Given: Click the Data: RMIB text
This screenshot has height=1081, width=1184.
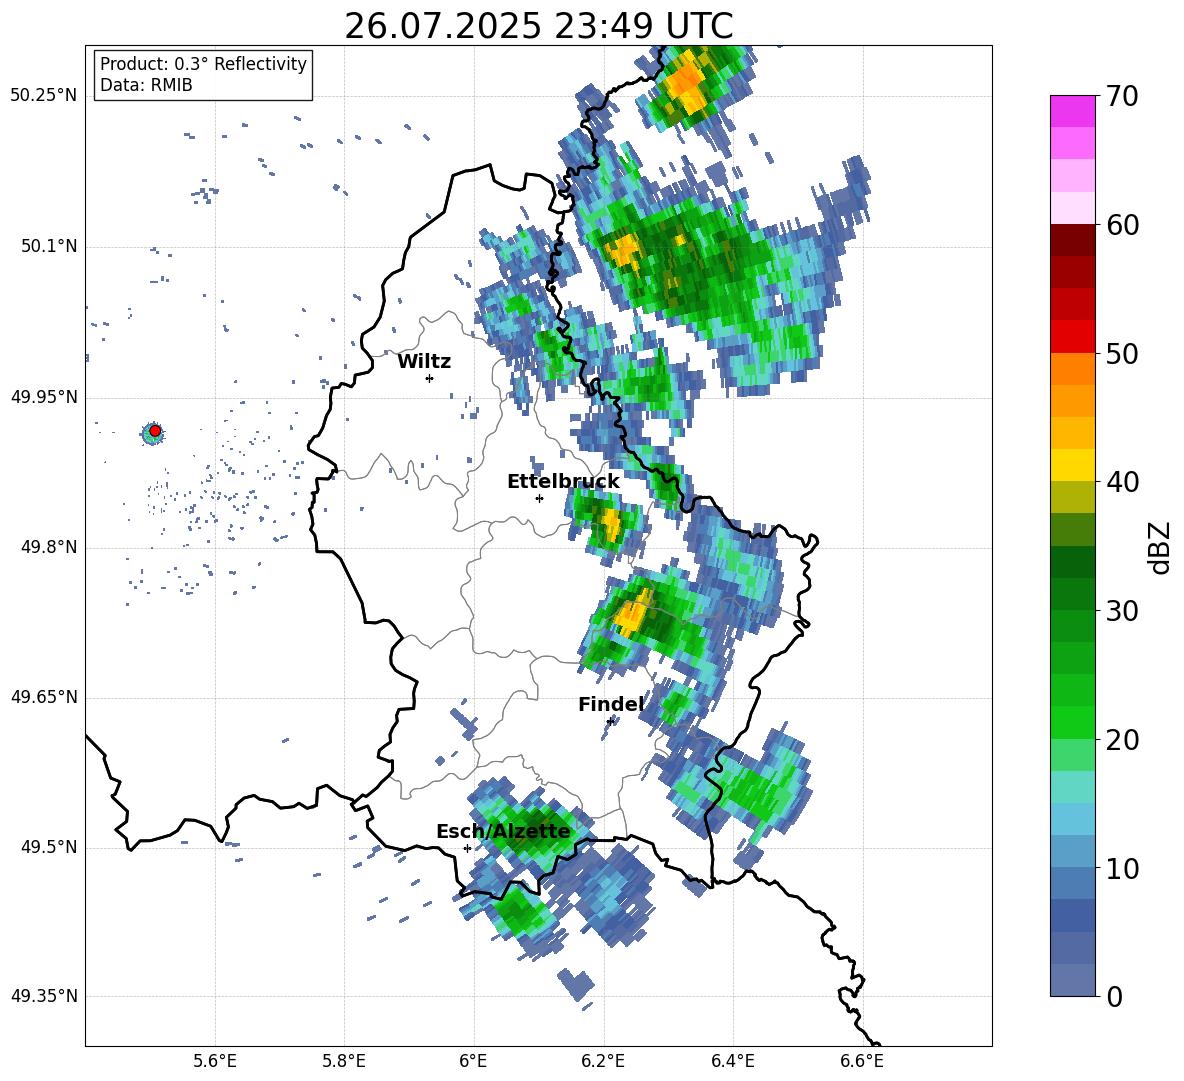Looking at the screenshot, I should (146, 85).
